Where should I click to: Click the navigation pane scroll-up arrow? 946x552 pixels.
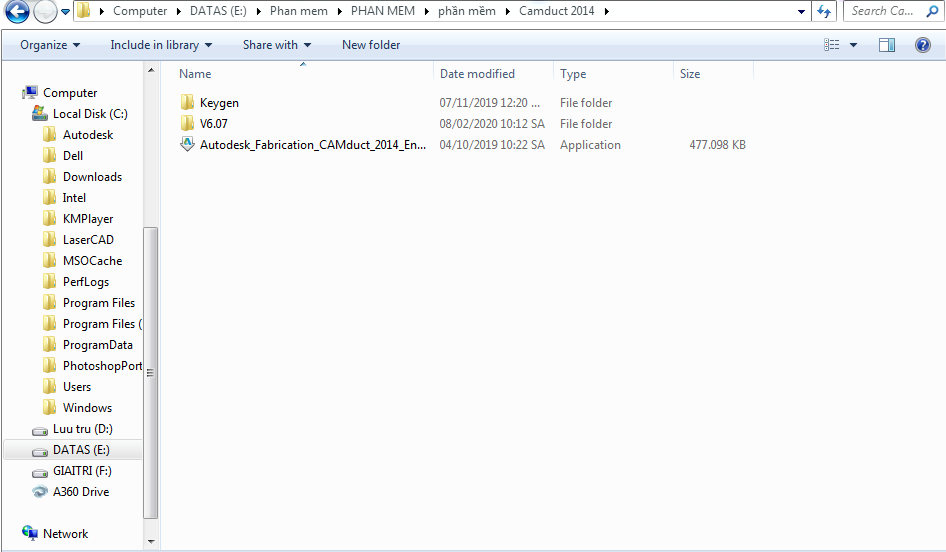[151, 71]
